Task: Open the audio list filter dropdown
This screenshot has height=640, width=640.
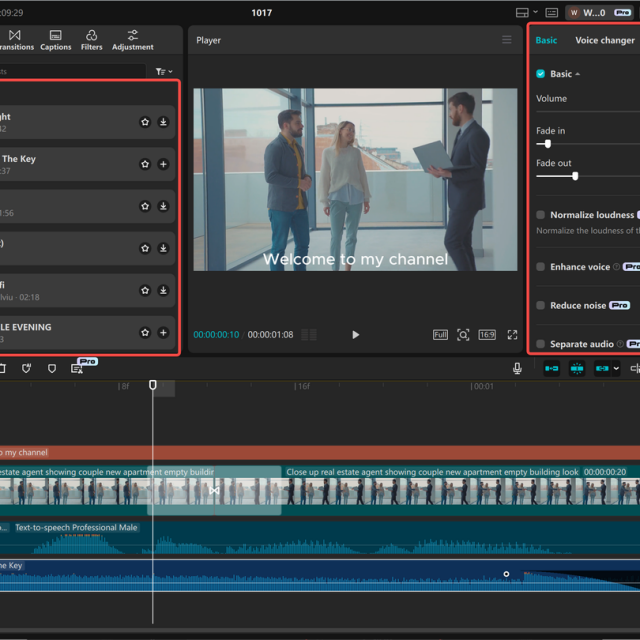Action: point(164,72)
